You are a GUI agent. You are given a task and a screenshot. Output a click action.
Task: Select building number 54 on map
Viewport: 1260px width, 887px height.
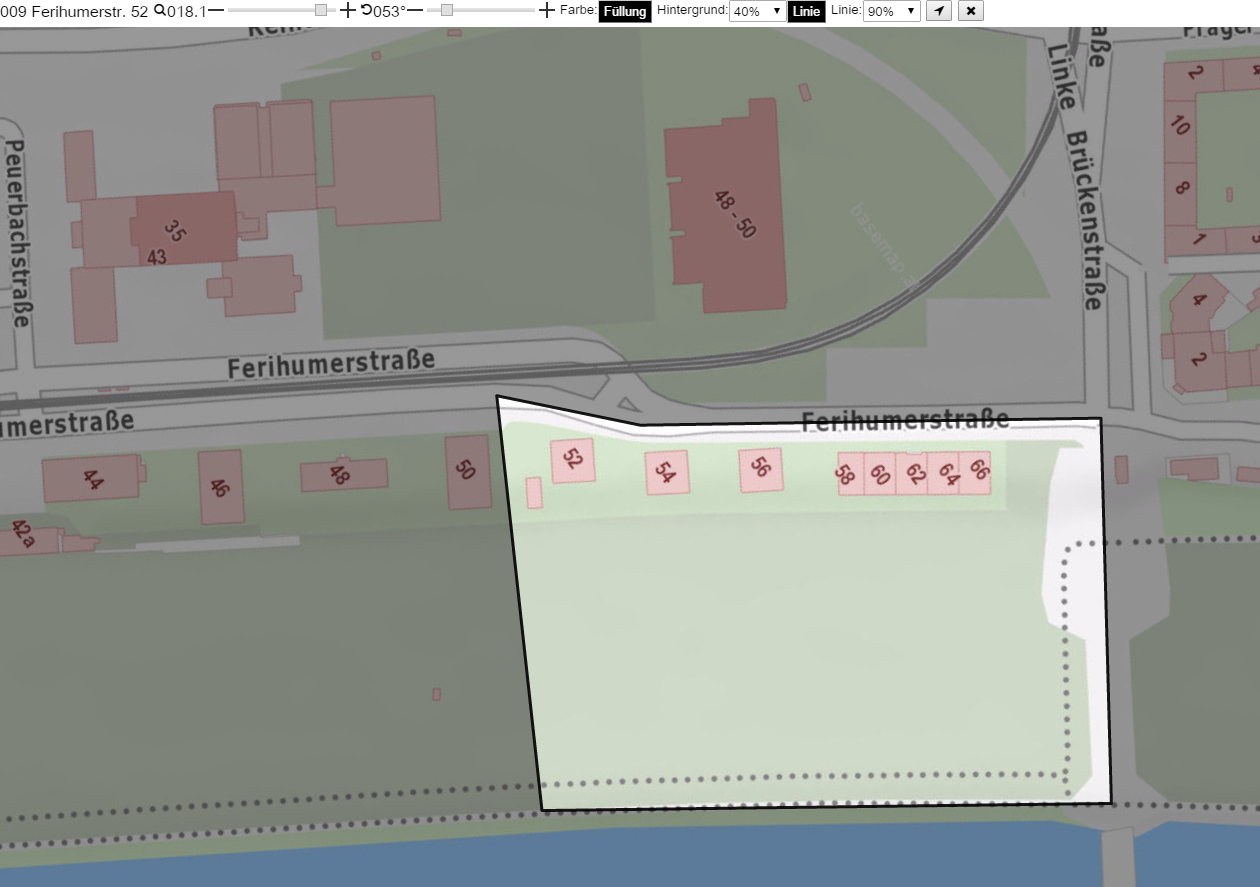(666, 472)
